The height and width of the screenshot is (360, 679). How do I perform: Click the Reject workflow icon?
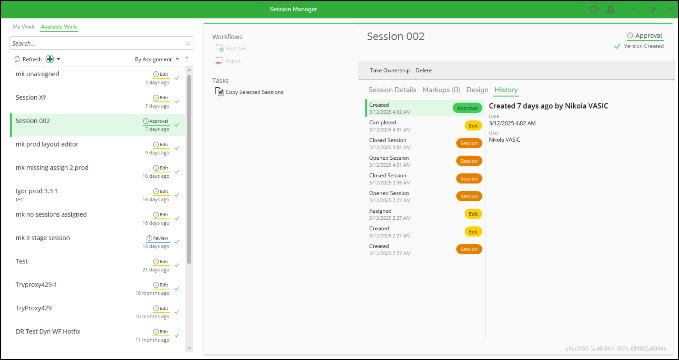tap(220, 61)
